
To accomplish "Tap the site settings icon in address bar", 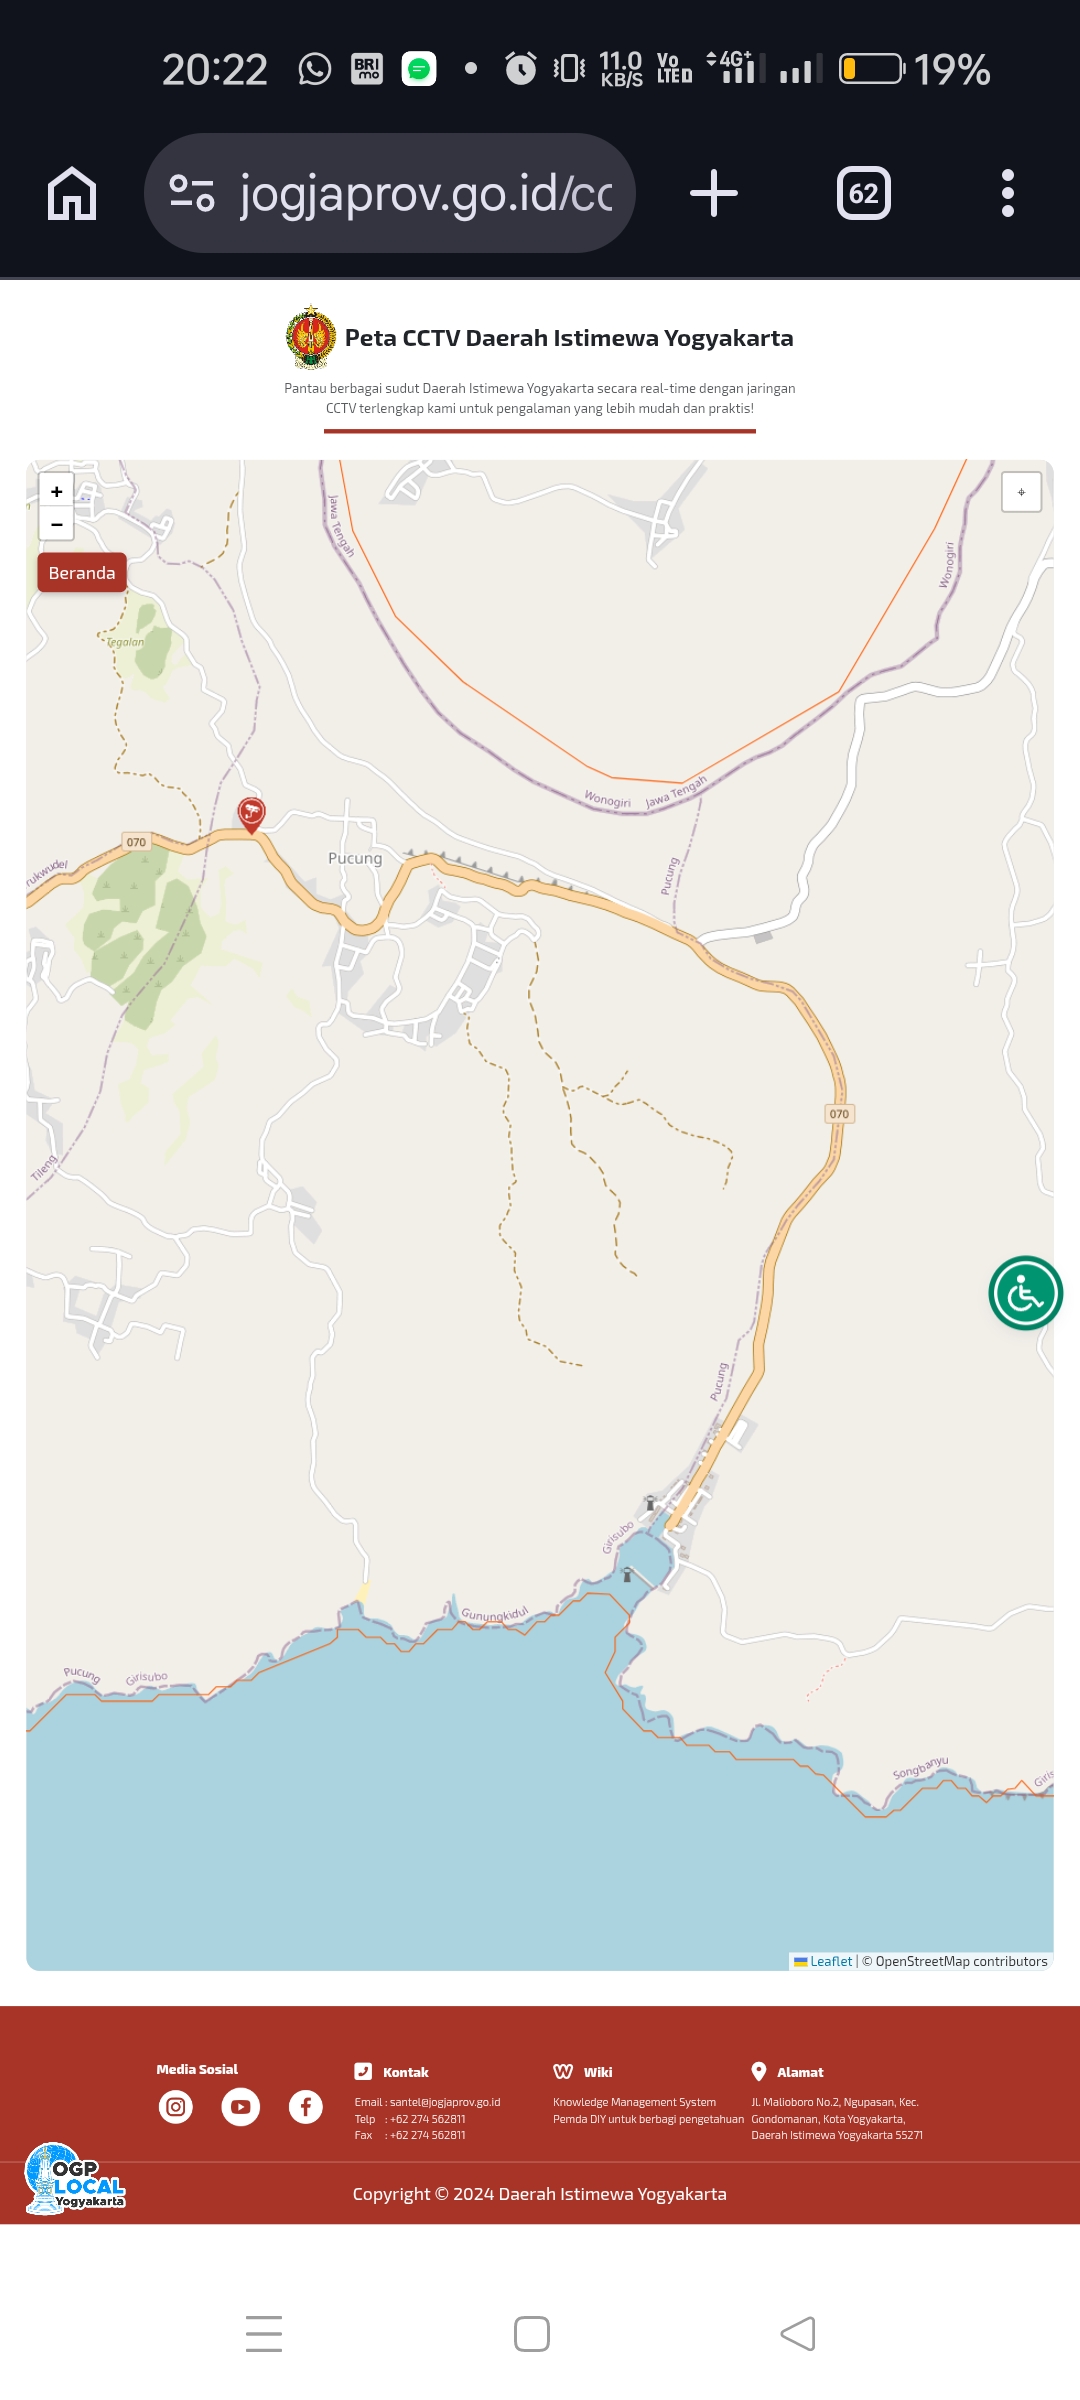I will click(192, 193).
